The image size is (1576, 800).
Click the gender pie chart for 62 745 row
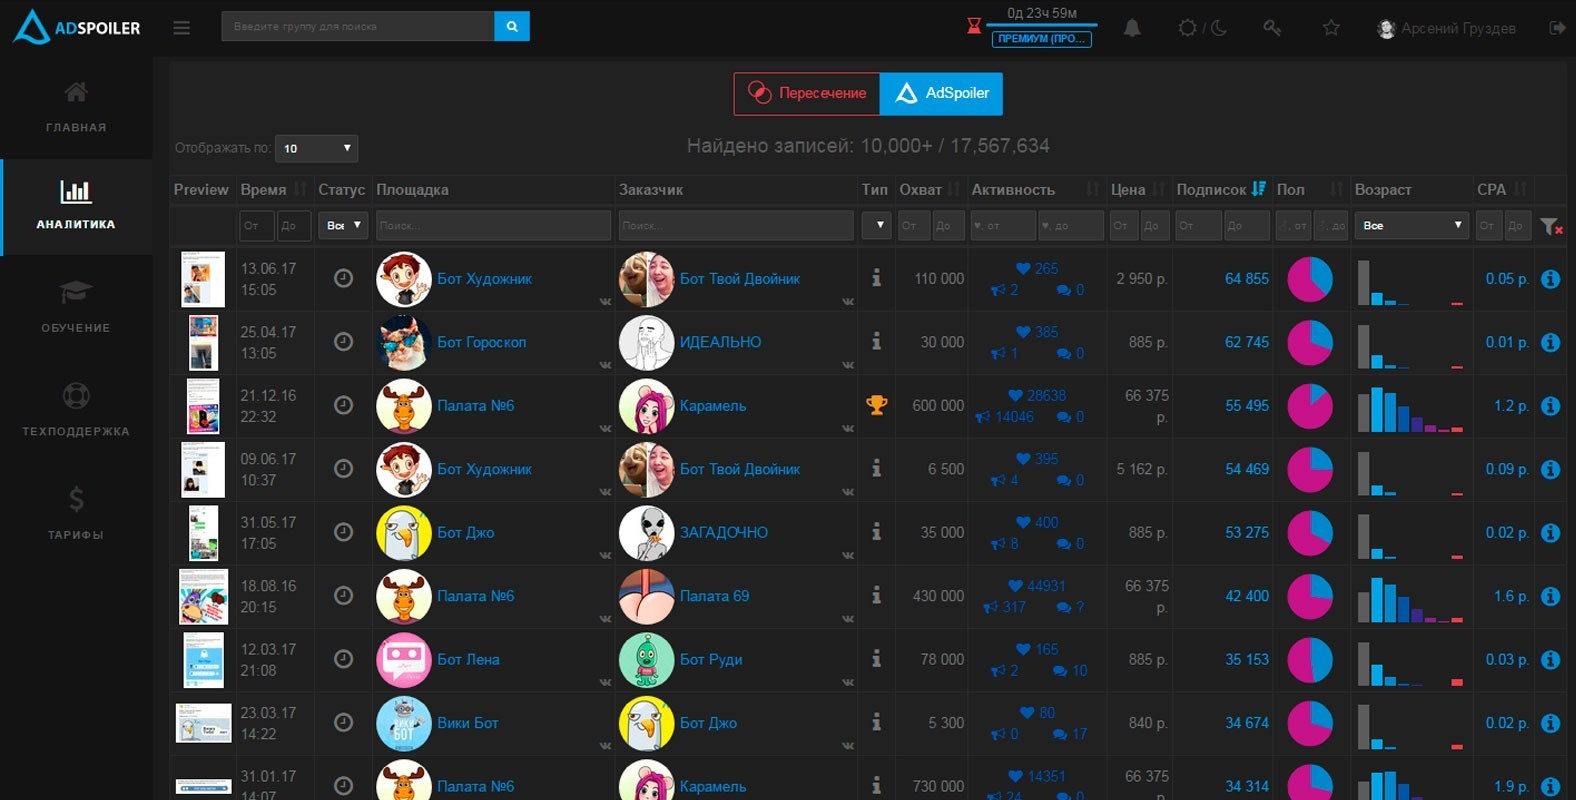tap(1309, 343)
